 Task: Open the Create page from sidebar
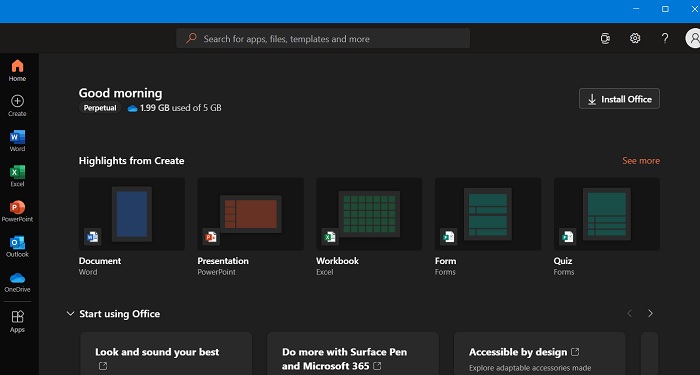[17, 106]
